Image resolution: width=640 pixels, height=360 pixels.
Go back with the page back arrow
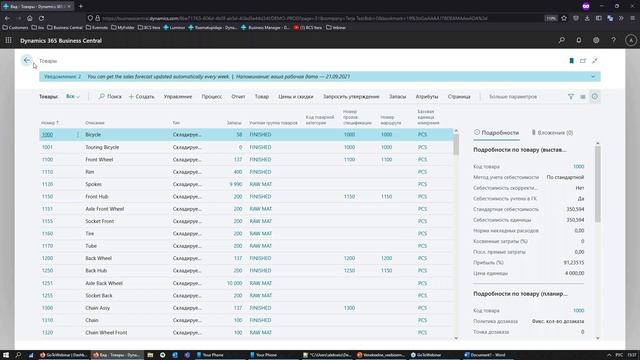pyautogui.click(x=27, y=60)
